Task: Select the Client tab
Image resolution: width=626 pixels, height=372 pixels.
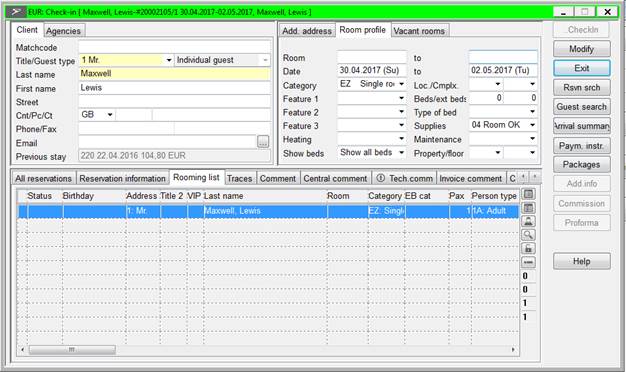Action: 27,30
